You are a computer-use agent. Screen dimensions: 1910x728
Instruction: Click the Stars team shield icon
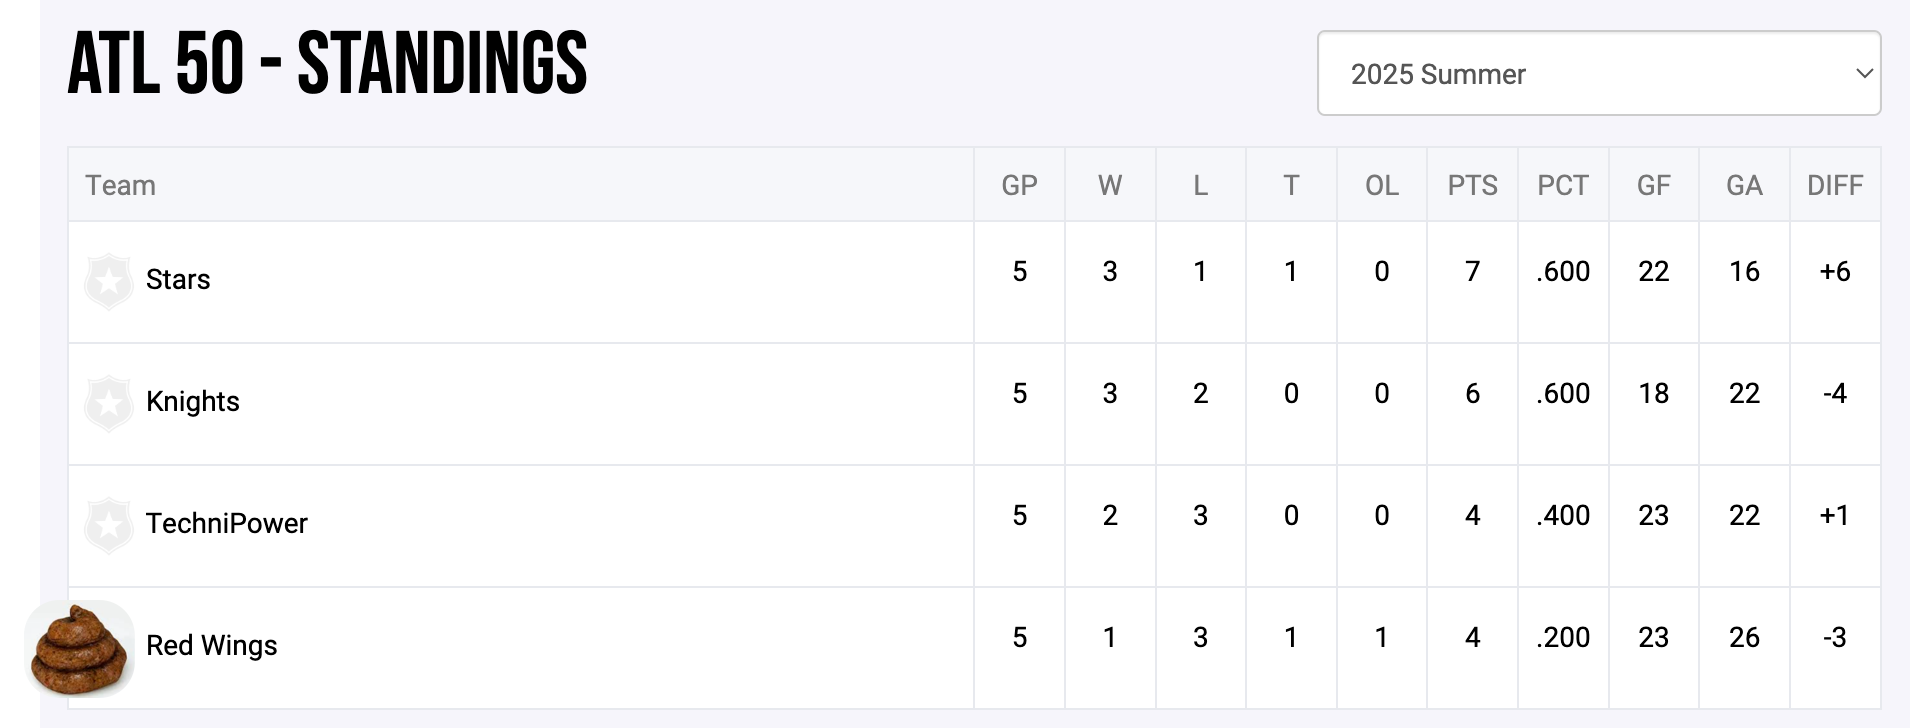[x=109, y=281]
